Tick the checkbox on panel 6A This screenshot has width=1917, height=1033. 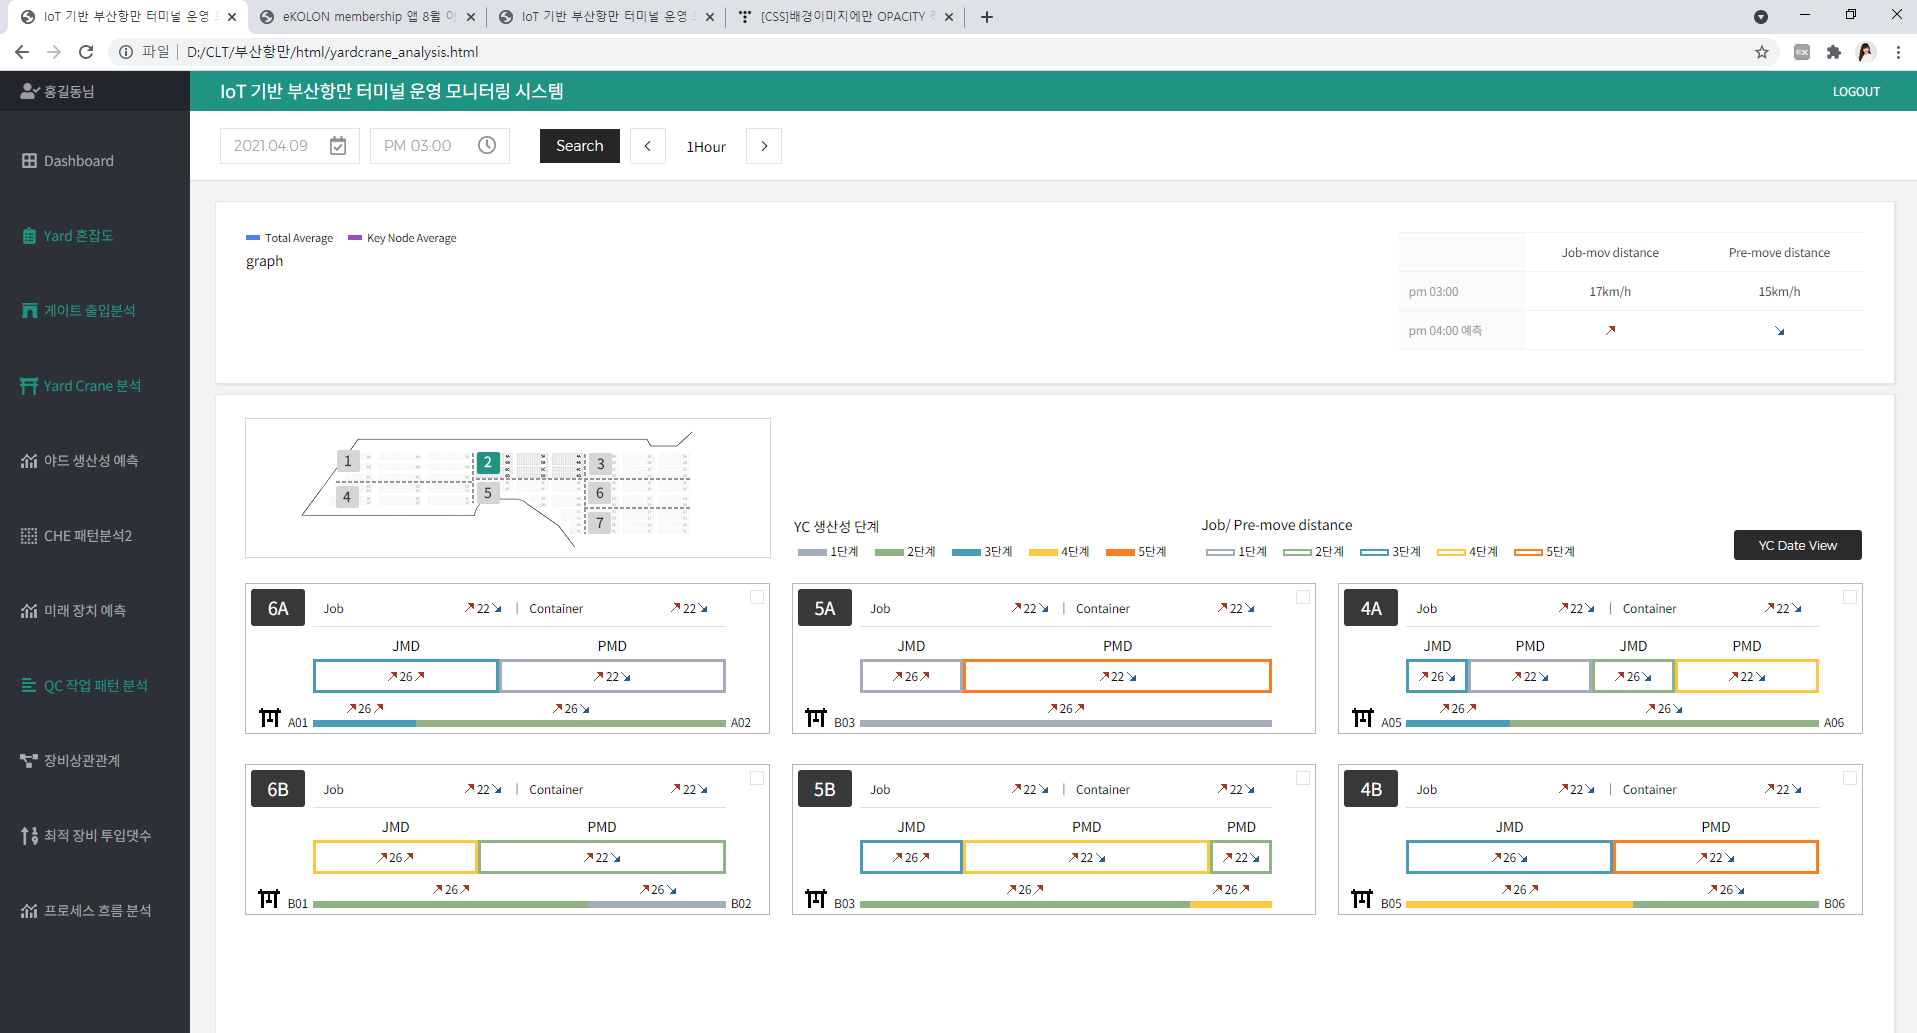pos(757,597)
